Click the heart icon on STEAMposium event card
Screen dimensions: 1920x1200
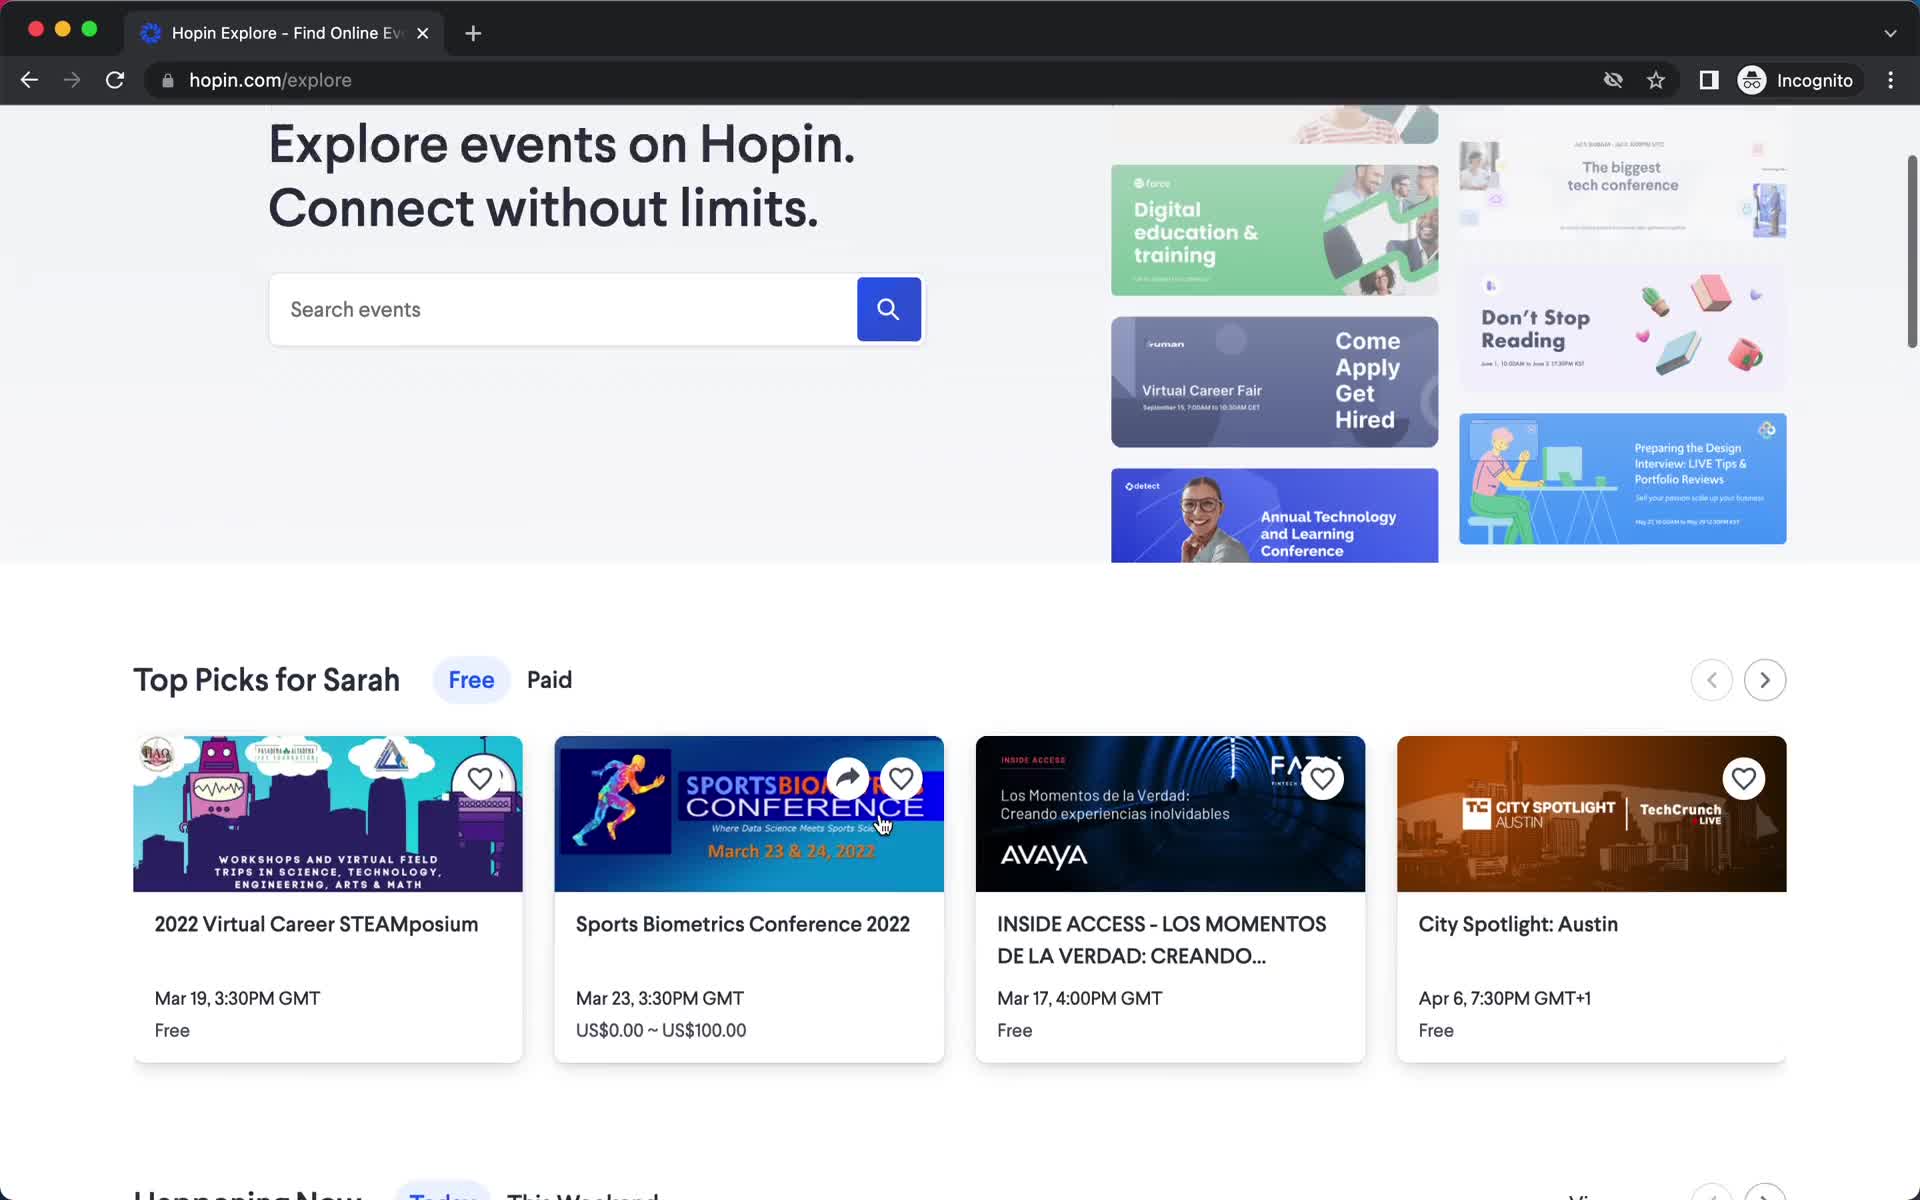(x=480, y=778)
